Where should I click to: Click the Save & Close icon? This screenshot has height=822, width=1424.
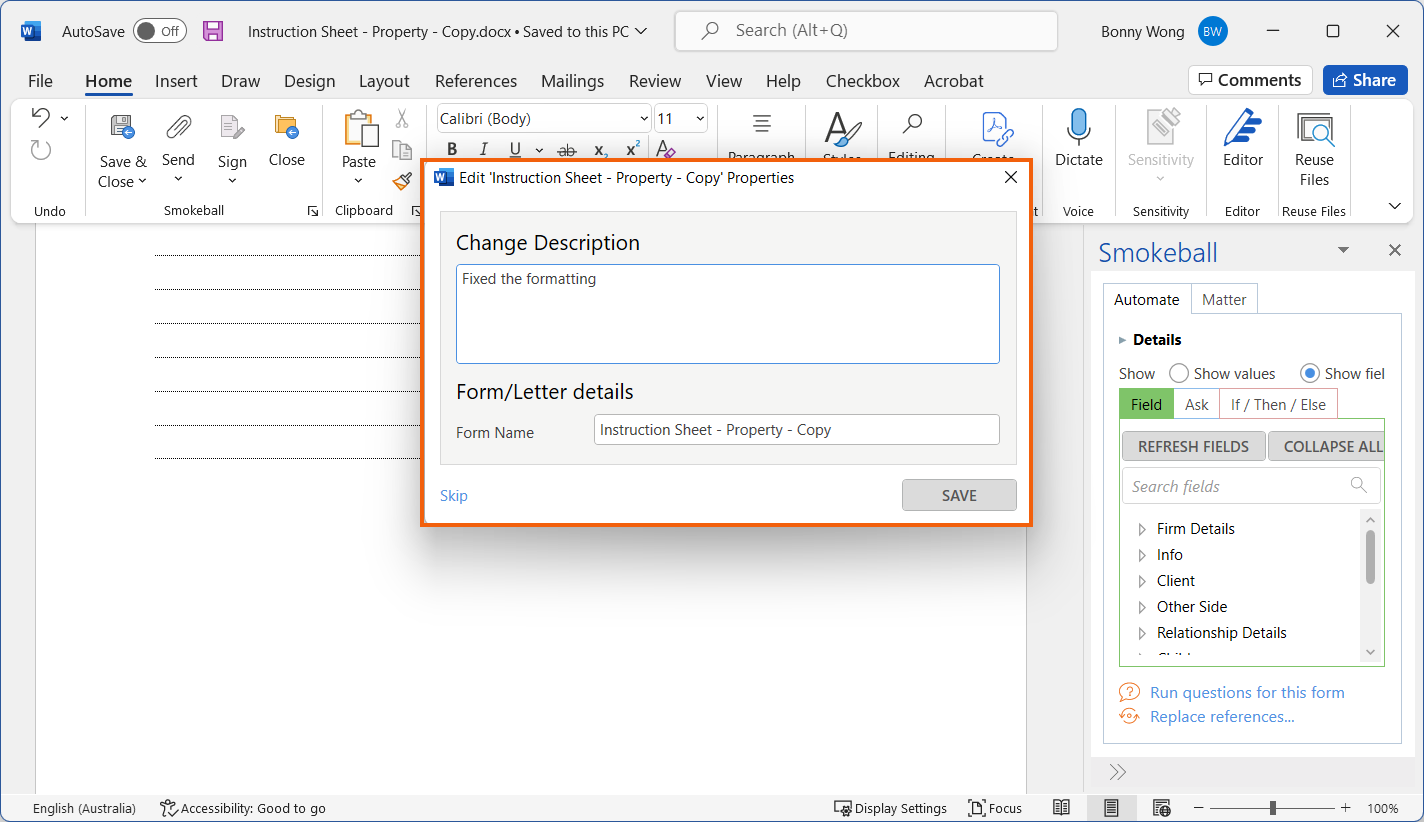123,127
